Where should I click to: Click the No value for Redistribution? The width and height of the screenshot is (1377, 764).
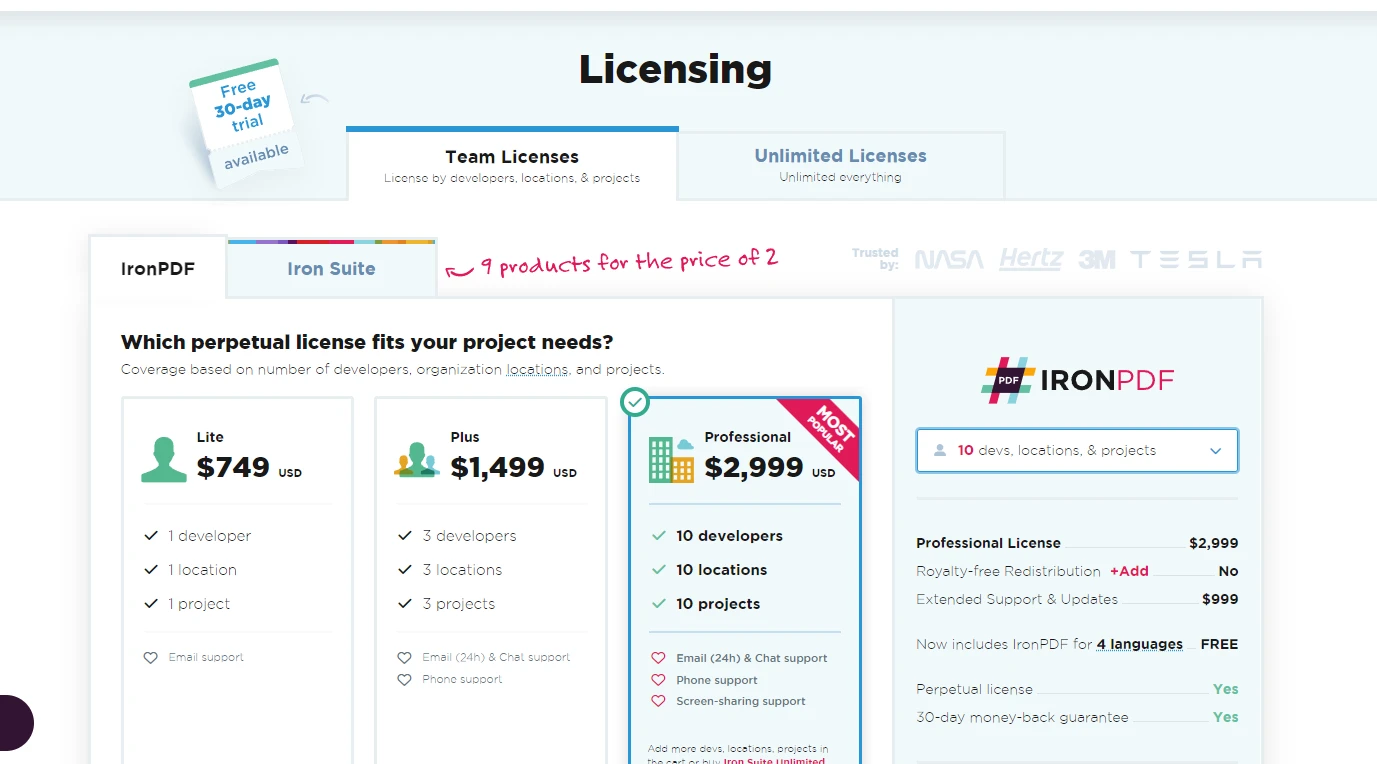[x=1228, y=571]
